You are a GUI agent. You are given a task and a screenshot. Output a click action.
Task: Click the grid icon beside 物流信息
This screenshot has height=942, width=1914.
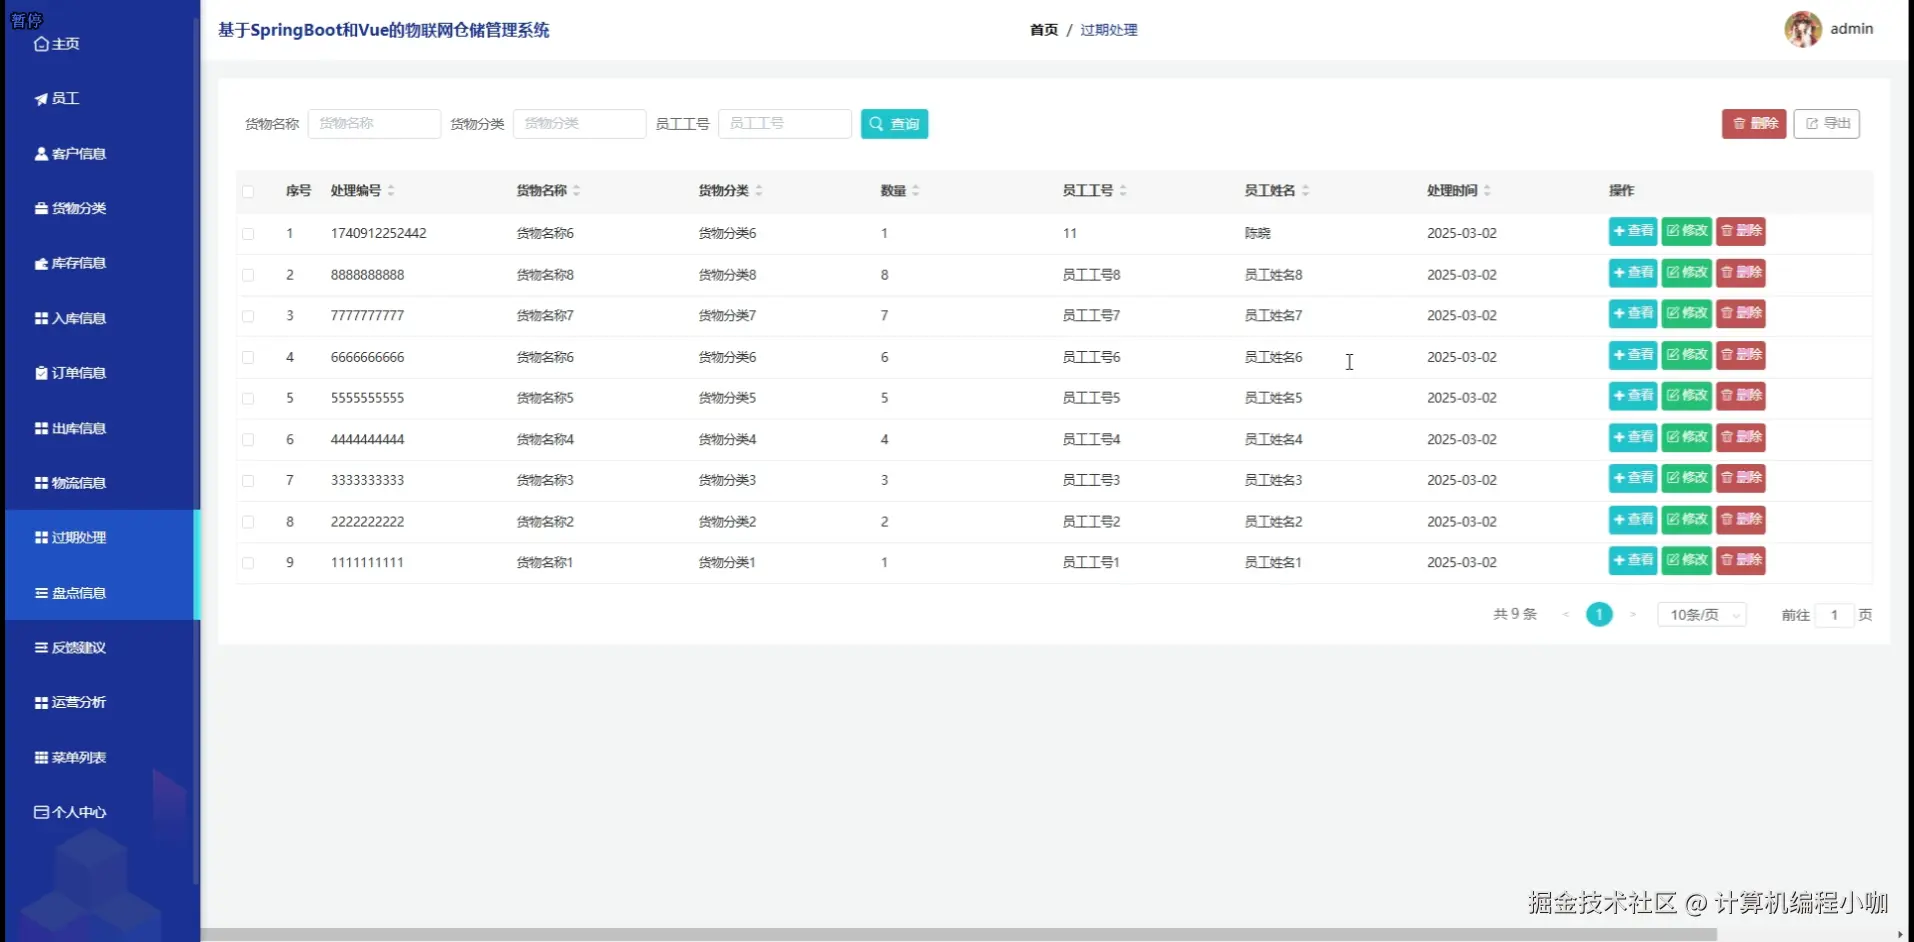[41, 483]
